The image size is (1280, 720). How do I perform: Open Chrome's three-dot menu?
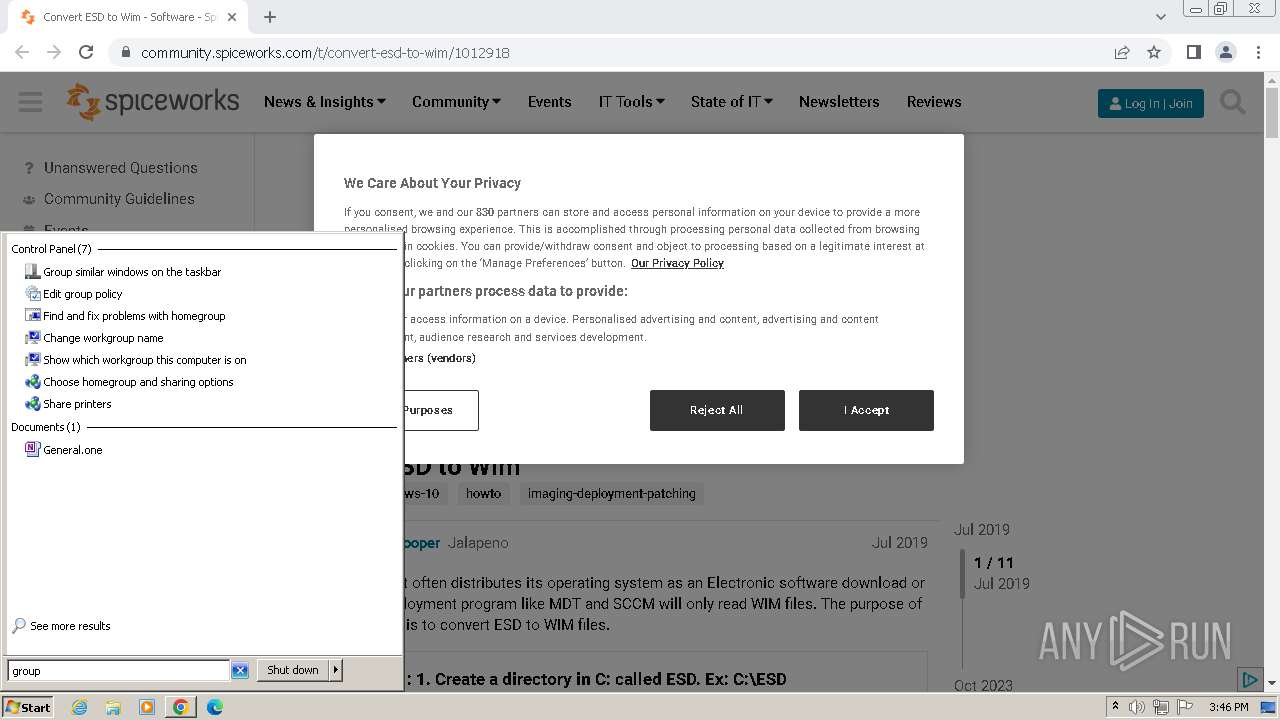tap(1258, 52)
